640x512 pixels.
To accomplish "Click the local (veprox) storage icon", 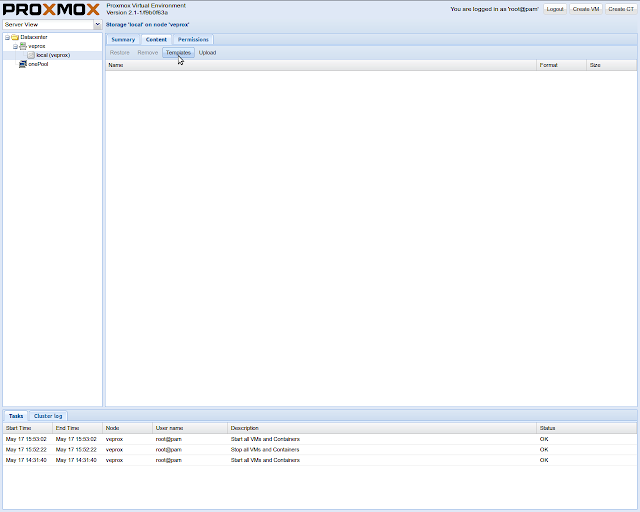I will pos(31,55).
